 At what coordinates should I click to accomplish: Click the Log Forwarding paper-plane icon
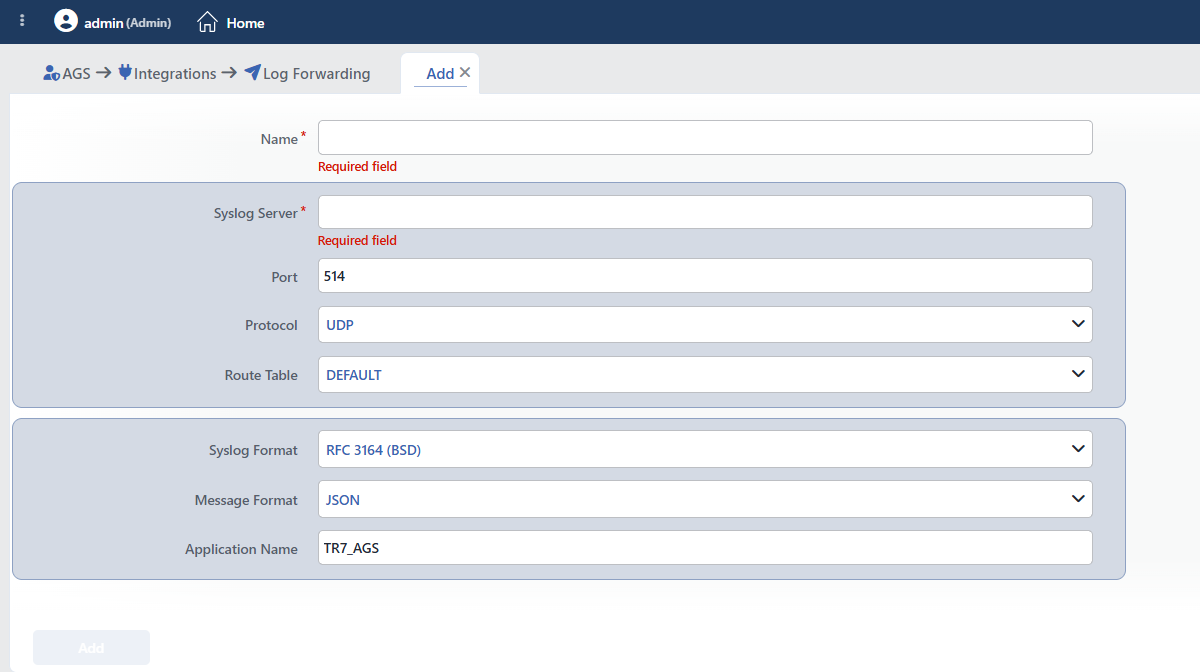(252, 73)
